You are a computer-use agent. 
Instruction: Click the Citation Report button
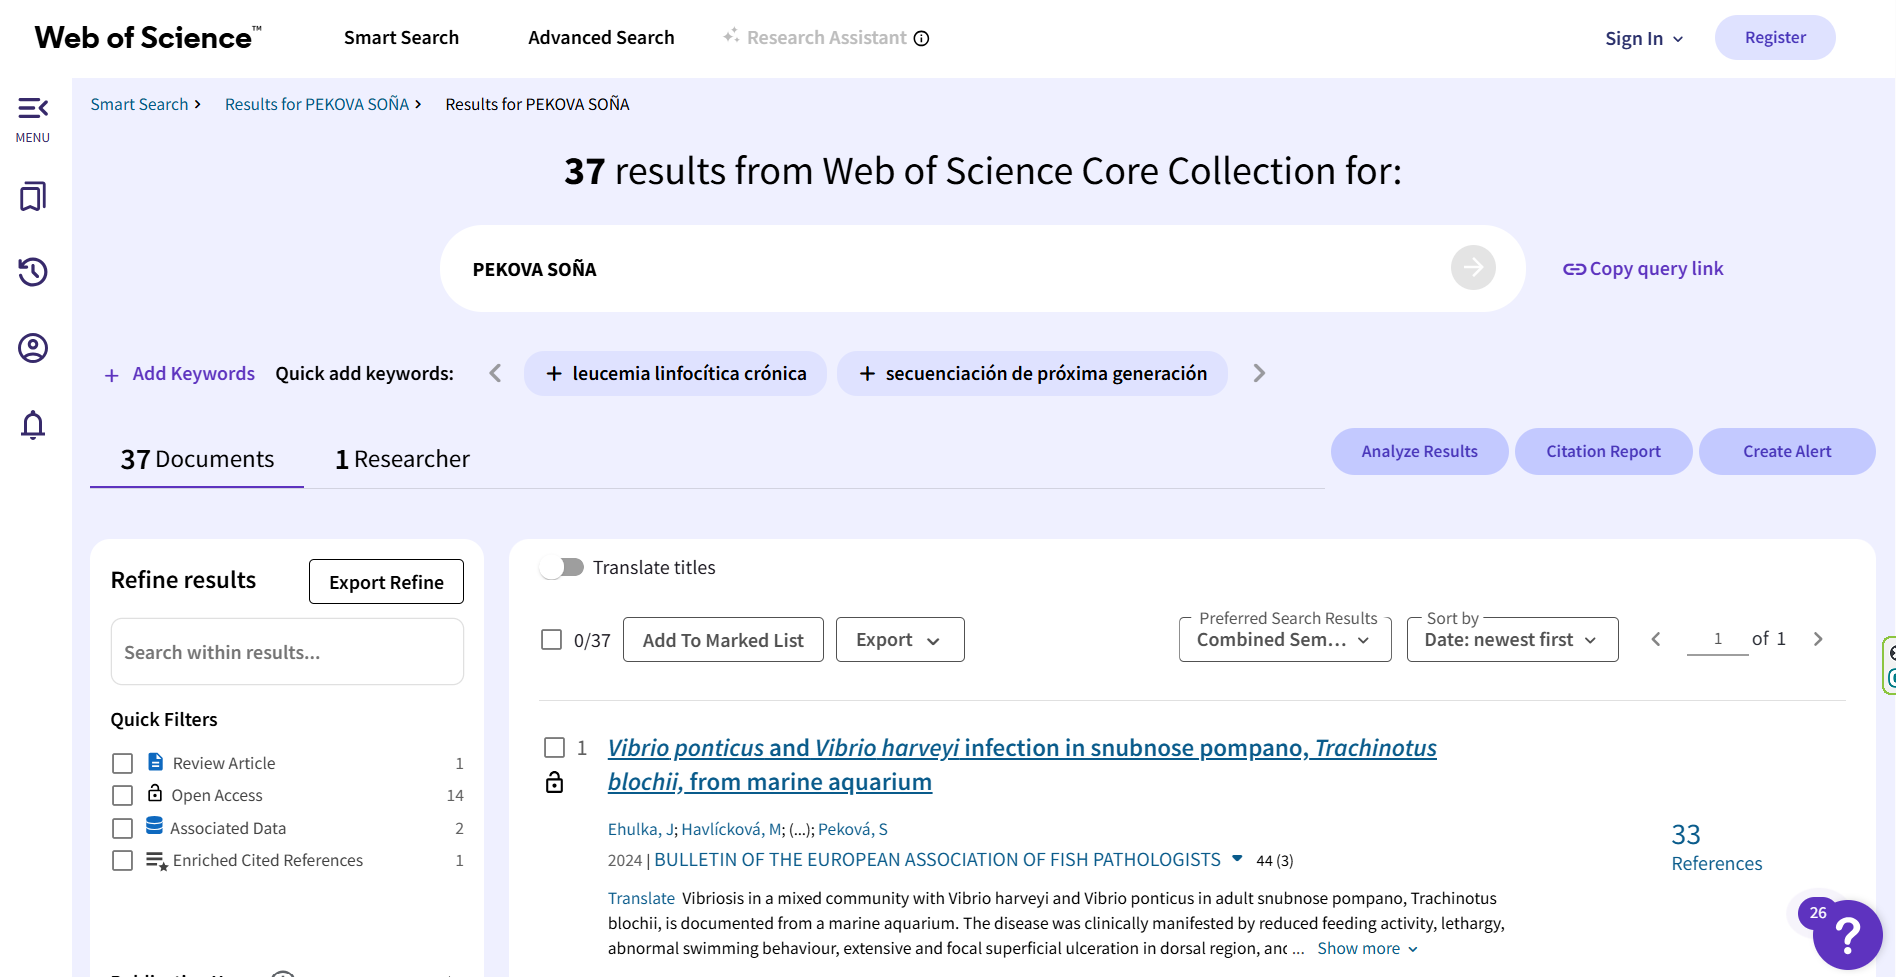coord(1603,451)
